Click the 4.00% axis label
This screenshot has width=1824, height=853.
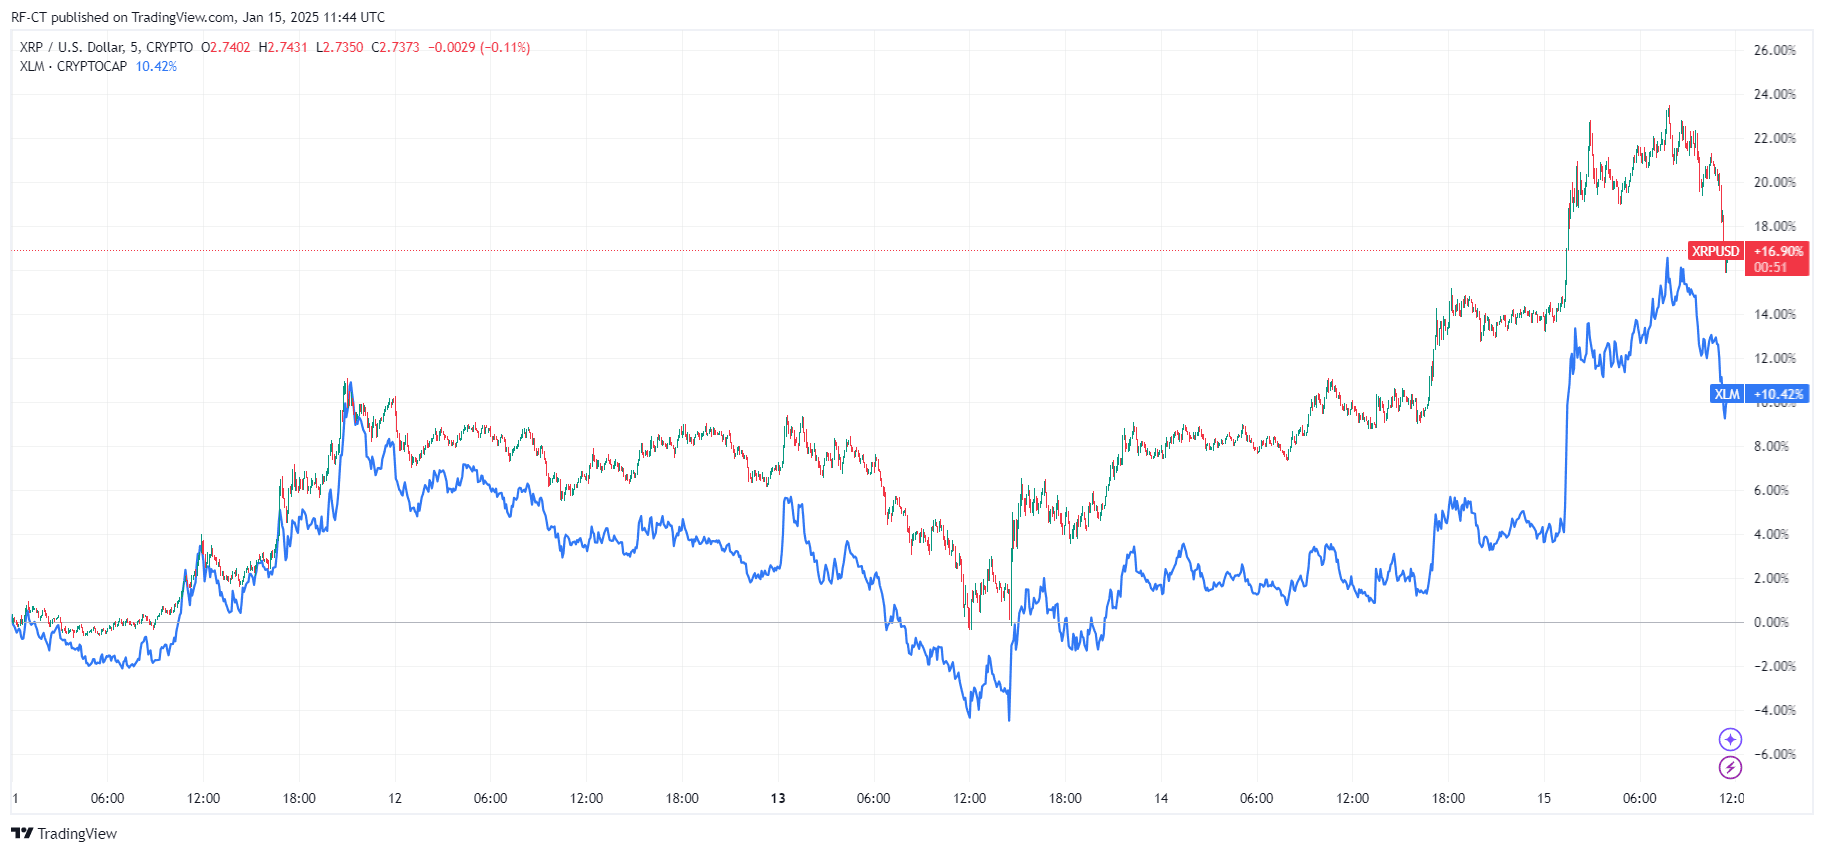click(1771, 534)
